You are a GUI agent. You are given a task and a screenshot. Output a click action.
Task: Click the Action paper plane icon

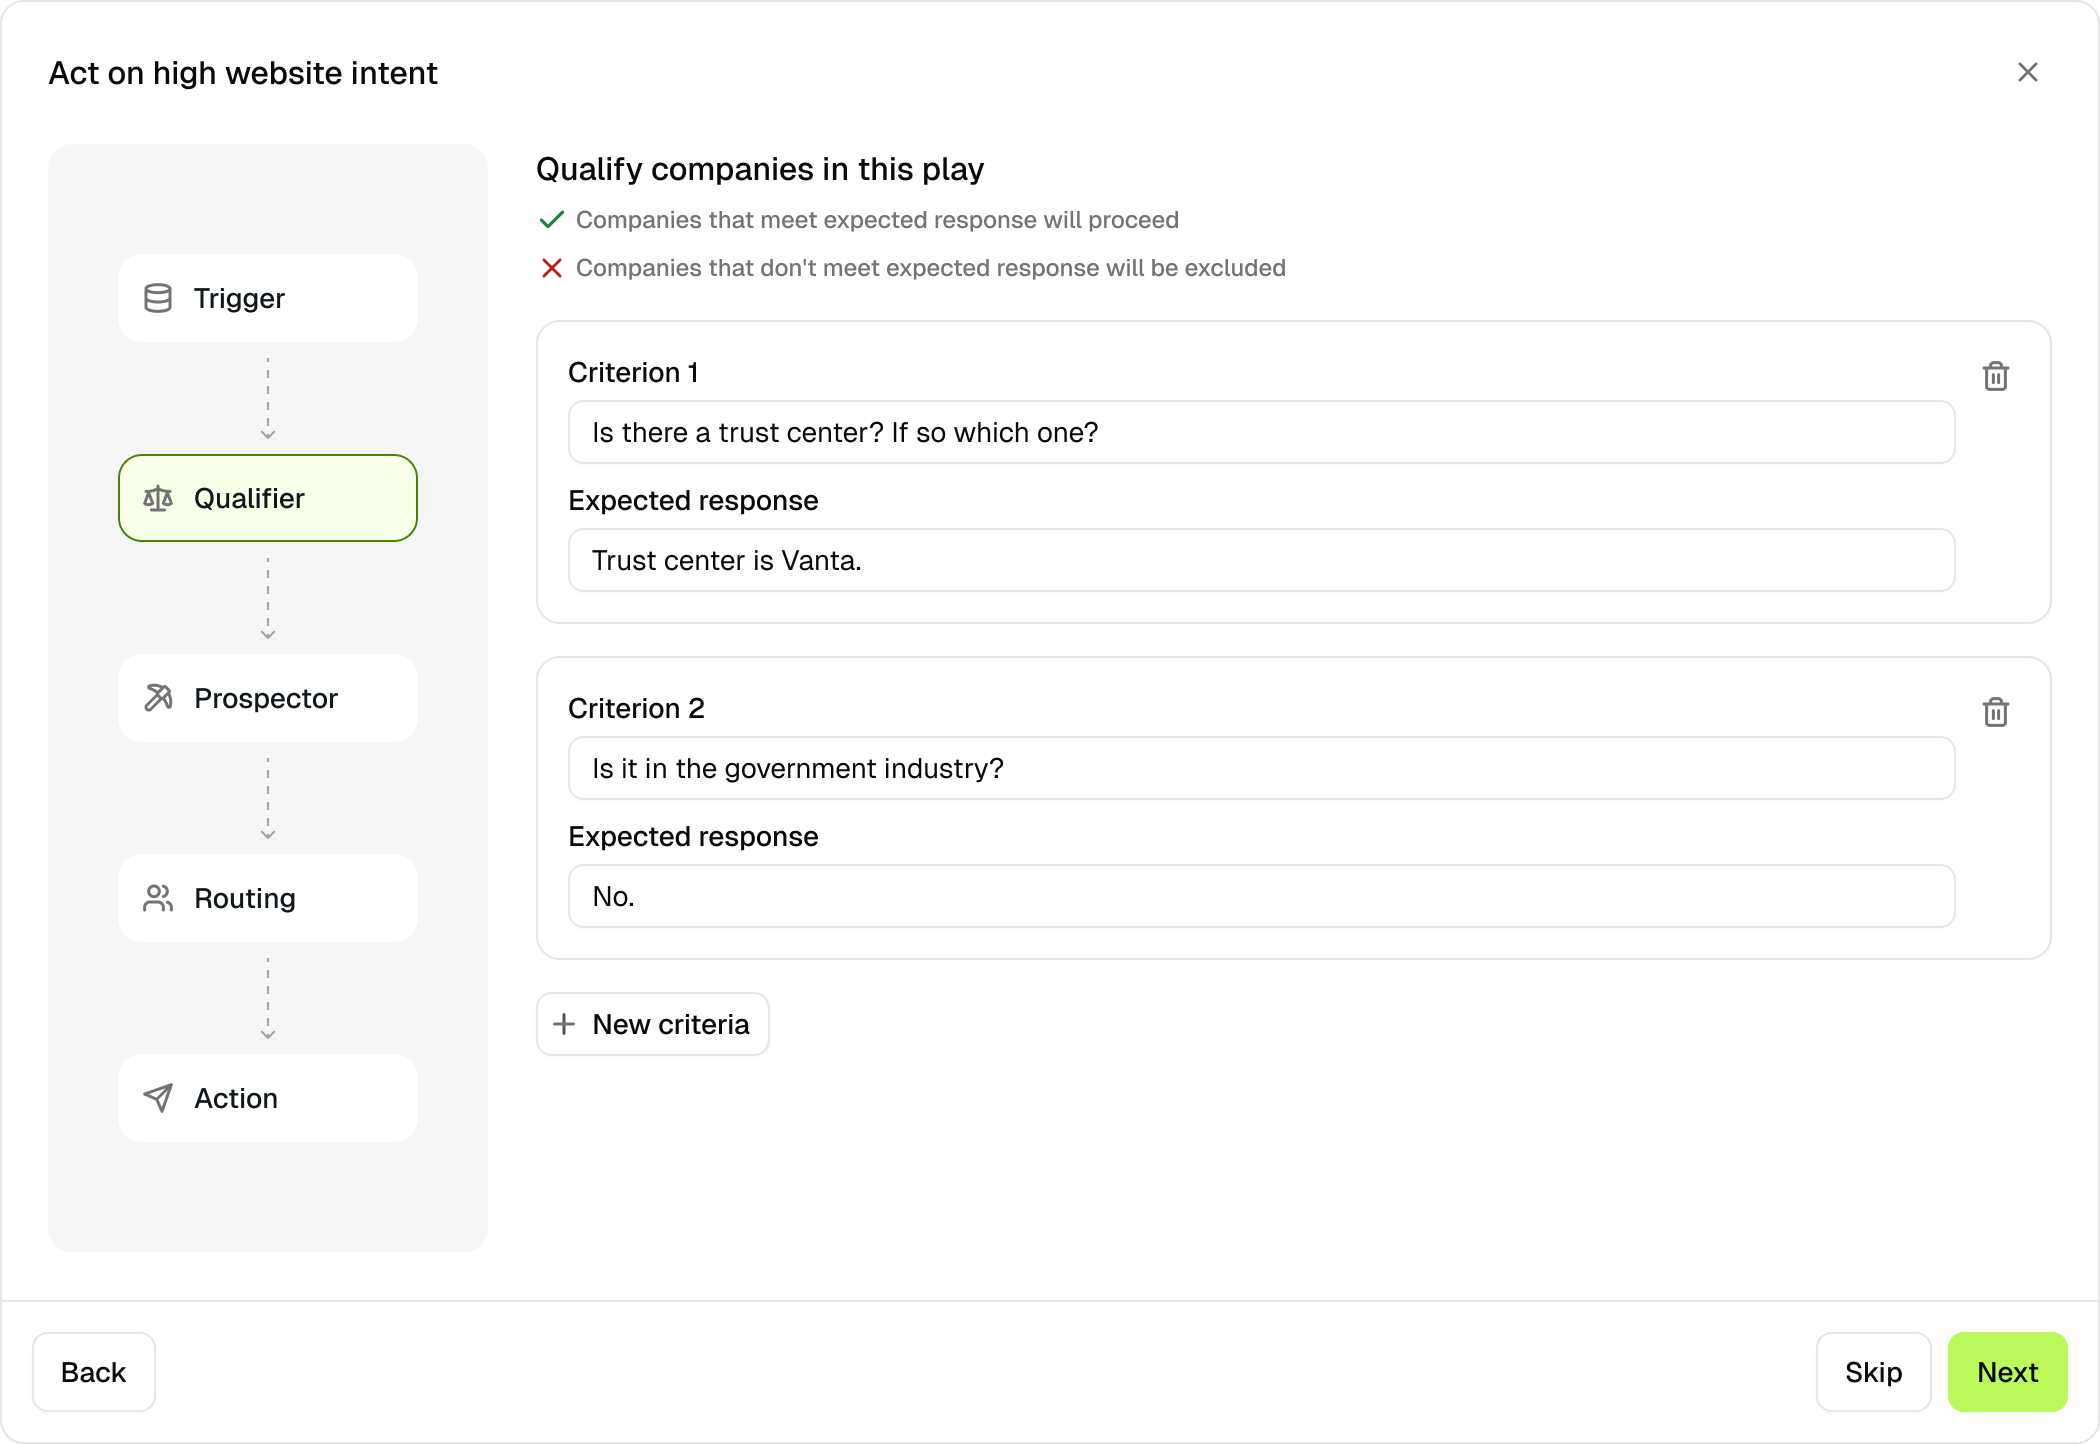(158, 1098)
